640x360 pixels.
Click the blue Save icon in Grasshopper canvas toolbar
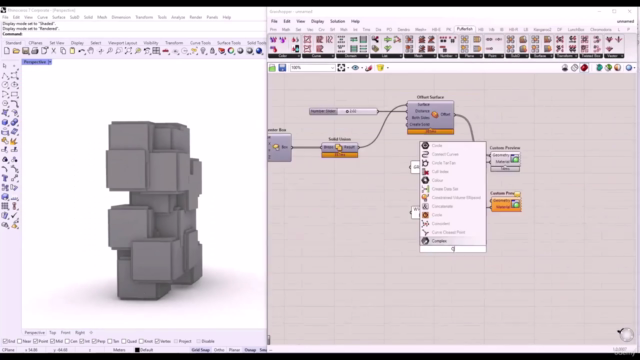pos(282,68)
